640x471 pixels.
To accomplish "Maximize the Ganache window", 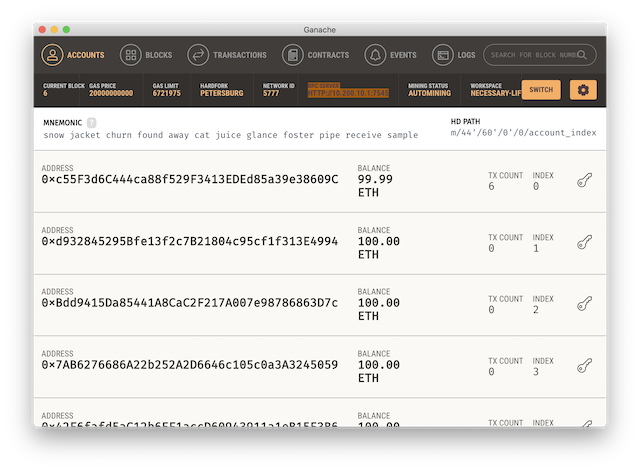I will click(67, 29).
